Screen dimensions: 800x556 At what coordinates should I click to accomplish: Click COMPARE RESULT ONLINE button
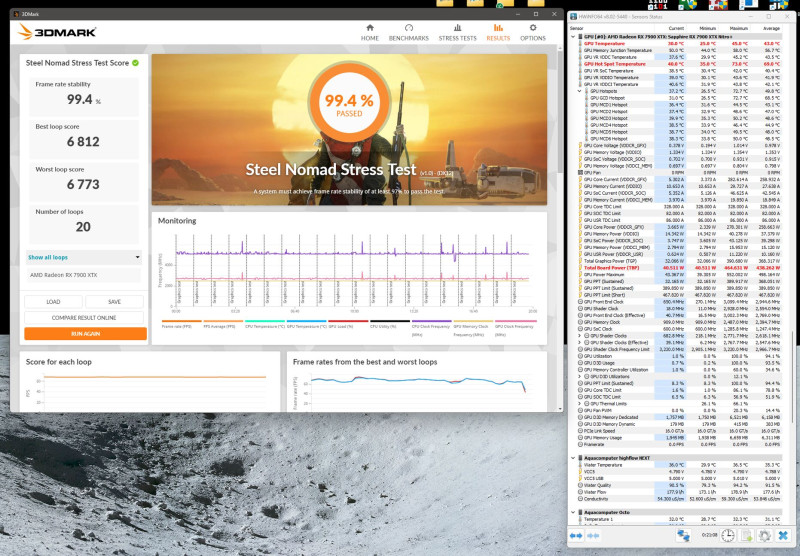[84, 317]
